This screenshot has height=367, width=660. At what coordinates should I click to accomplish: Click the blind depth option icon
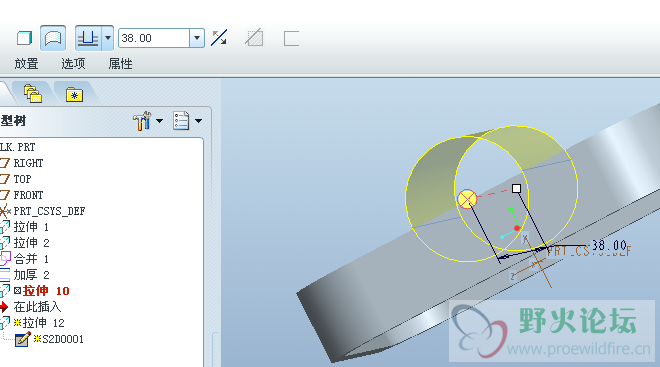point(88,38)
